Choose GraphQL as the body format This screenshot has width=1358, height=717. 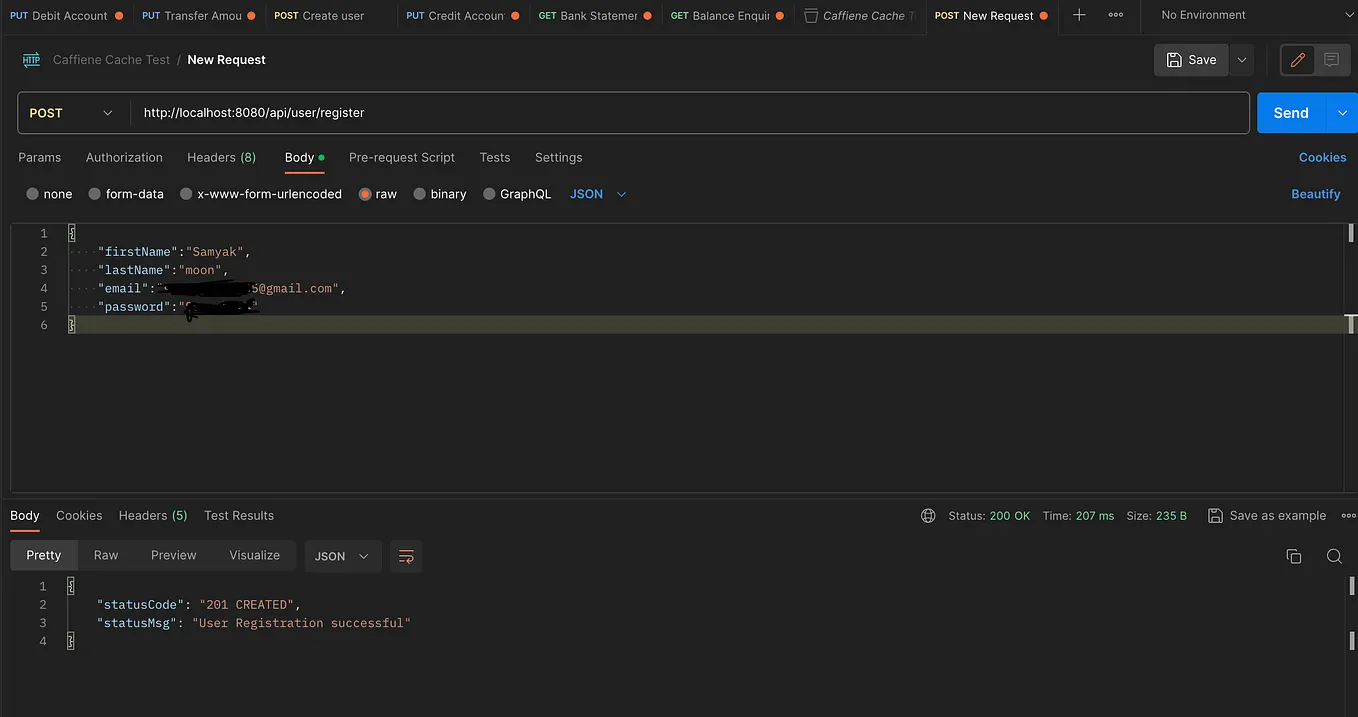click(x=517, y=194)
